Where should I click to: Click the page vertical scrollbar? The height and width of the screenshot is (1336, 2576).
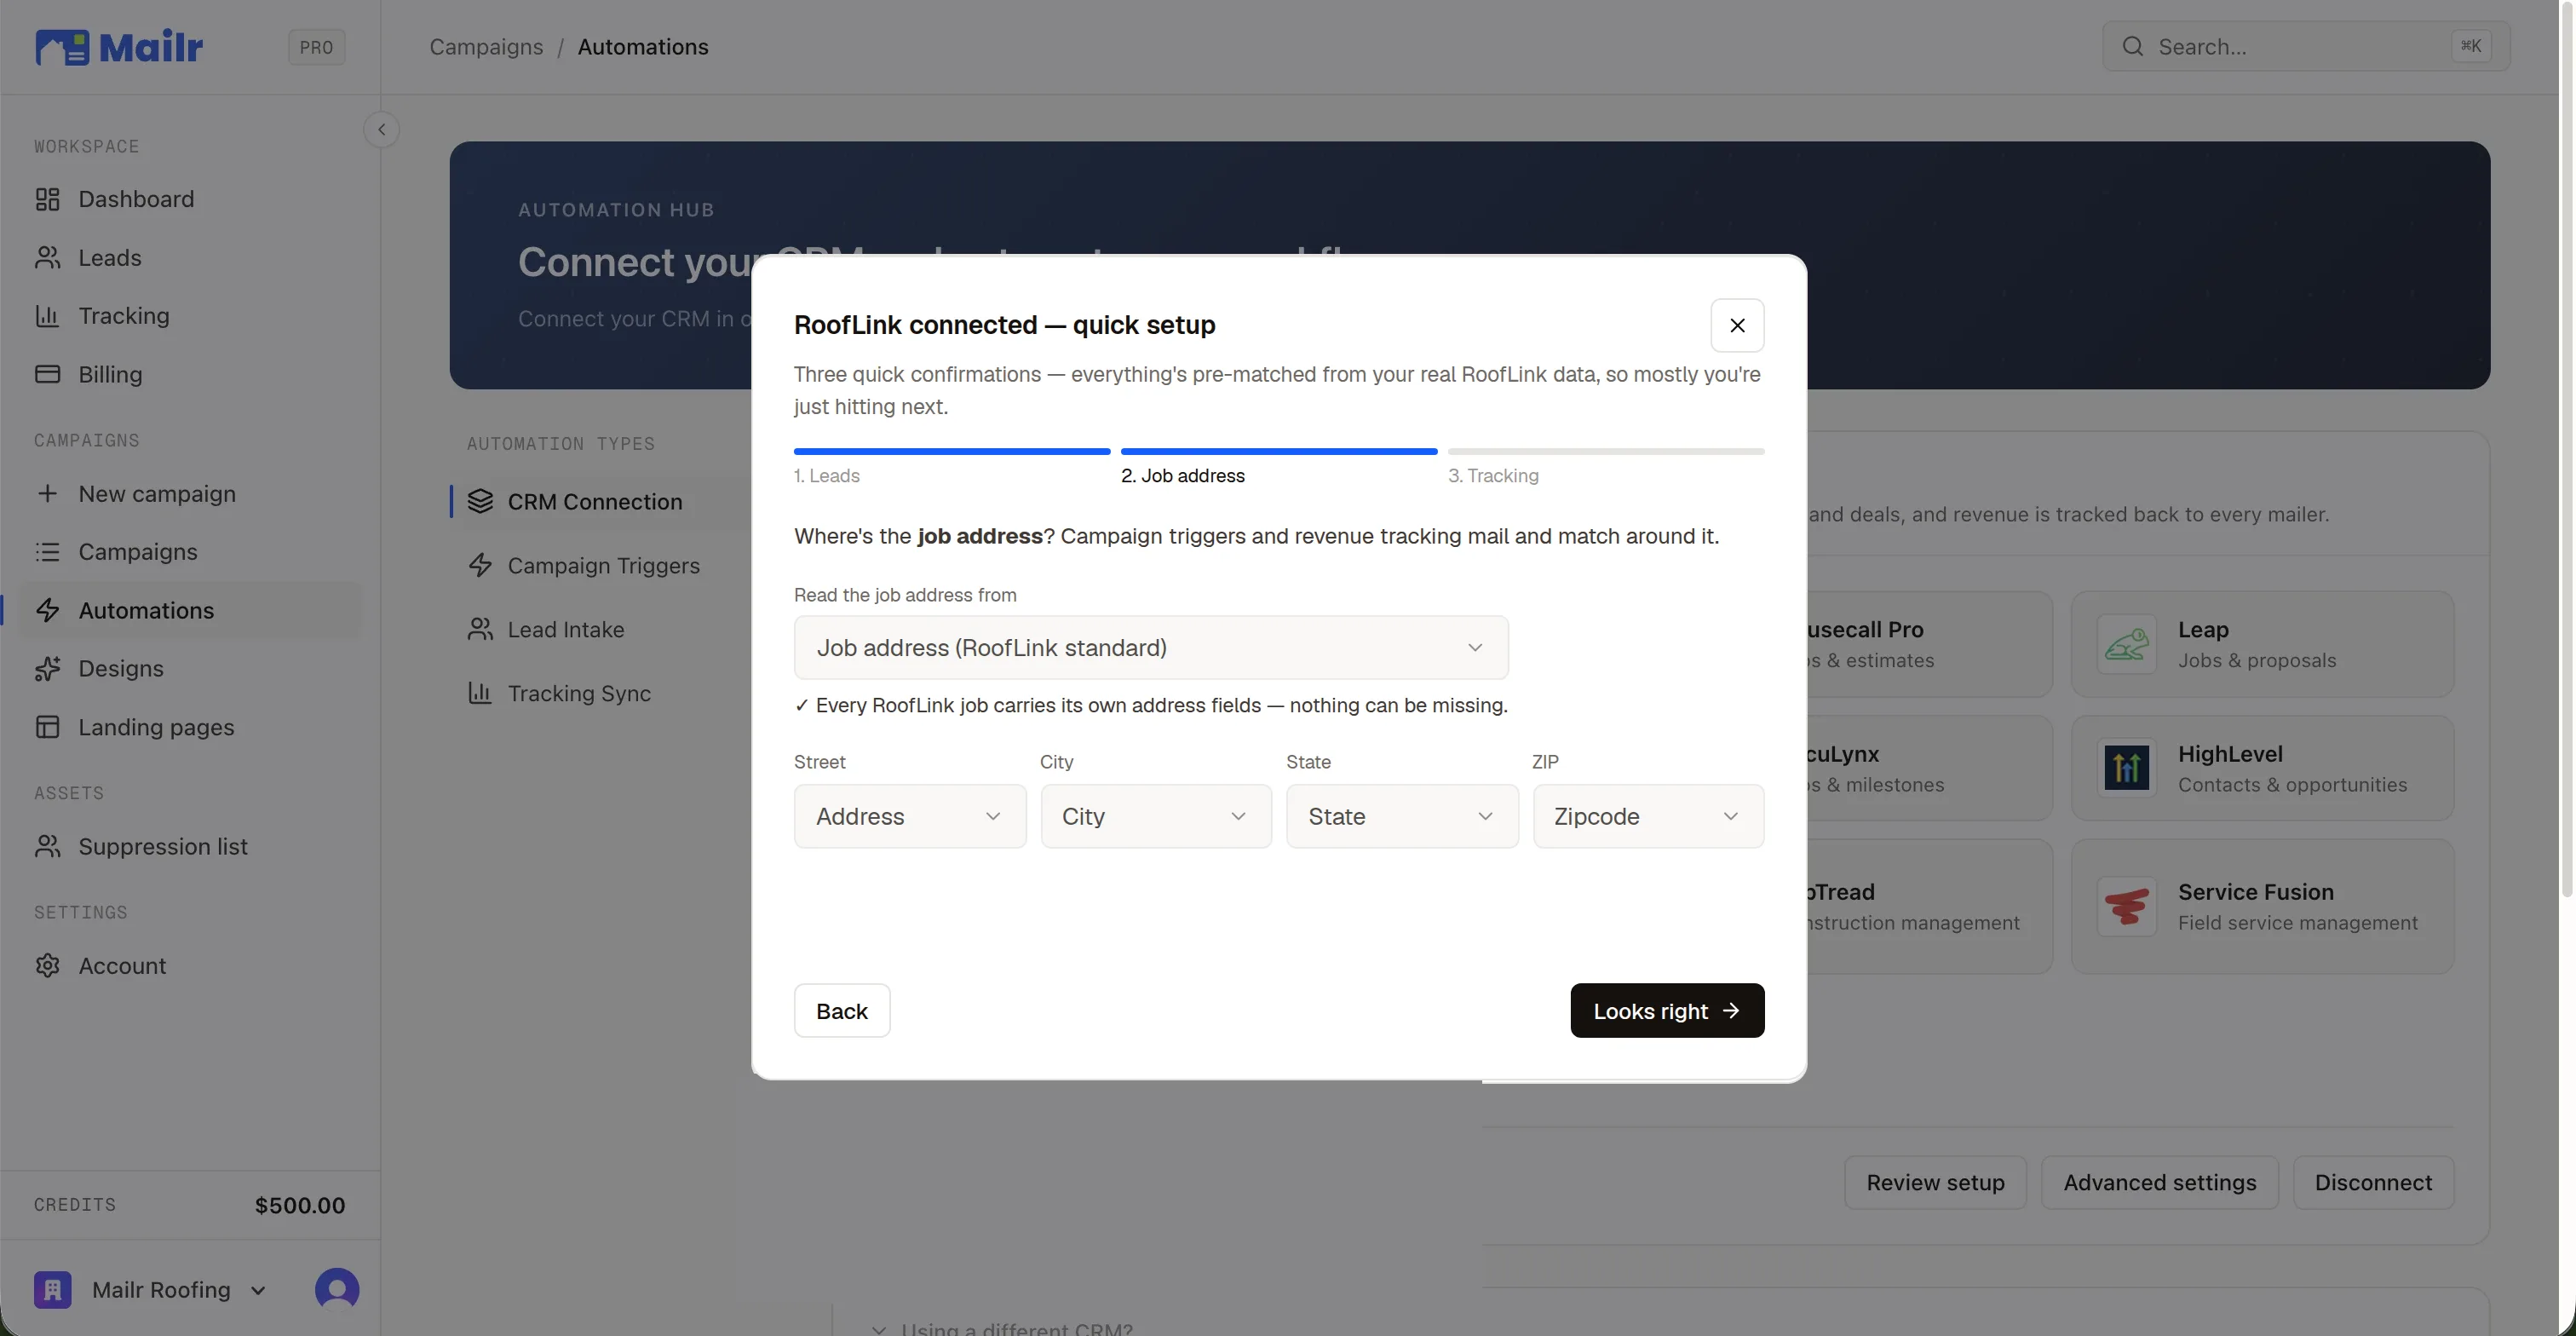point(2568,450)
